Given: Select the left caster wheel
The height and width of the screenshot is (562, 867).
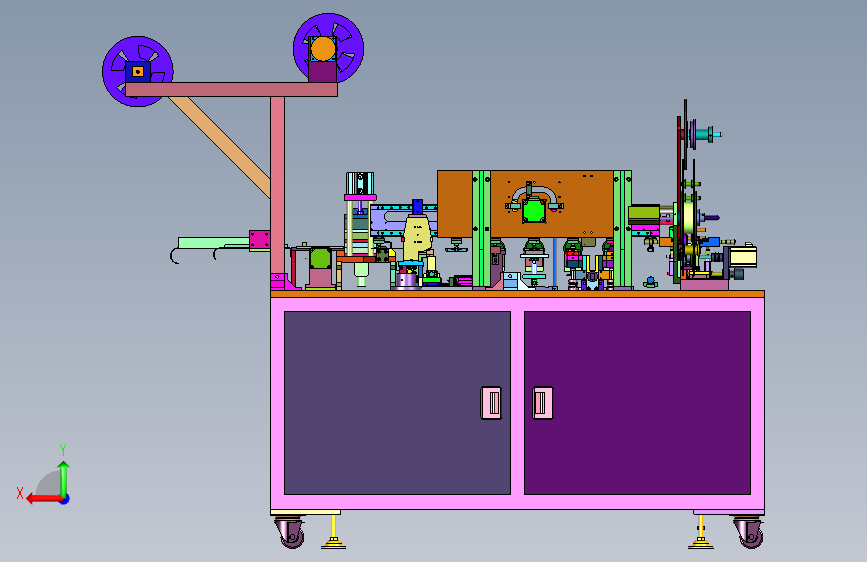Looking at the screenshot, I should click(x=291, y=533).
